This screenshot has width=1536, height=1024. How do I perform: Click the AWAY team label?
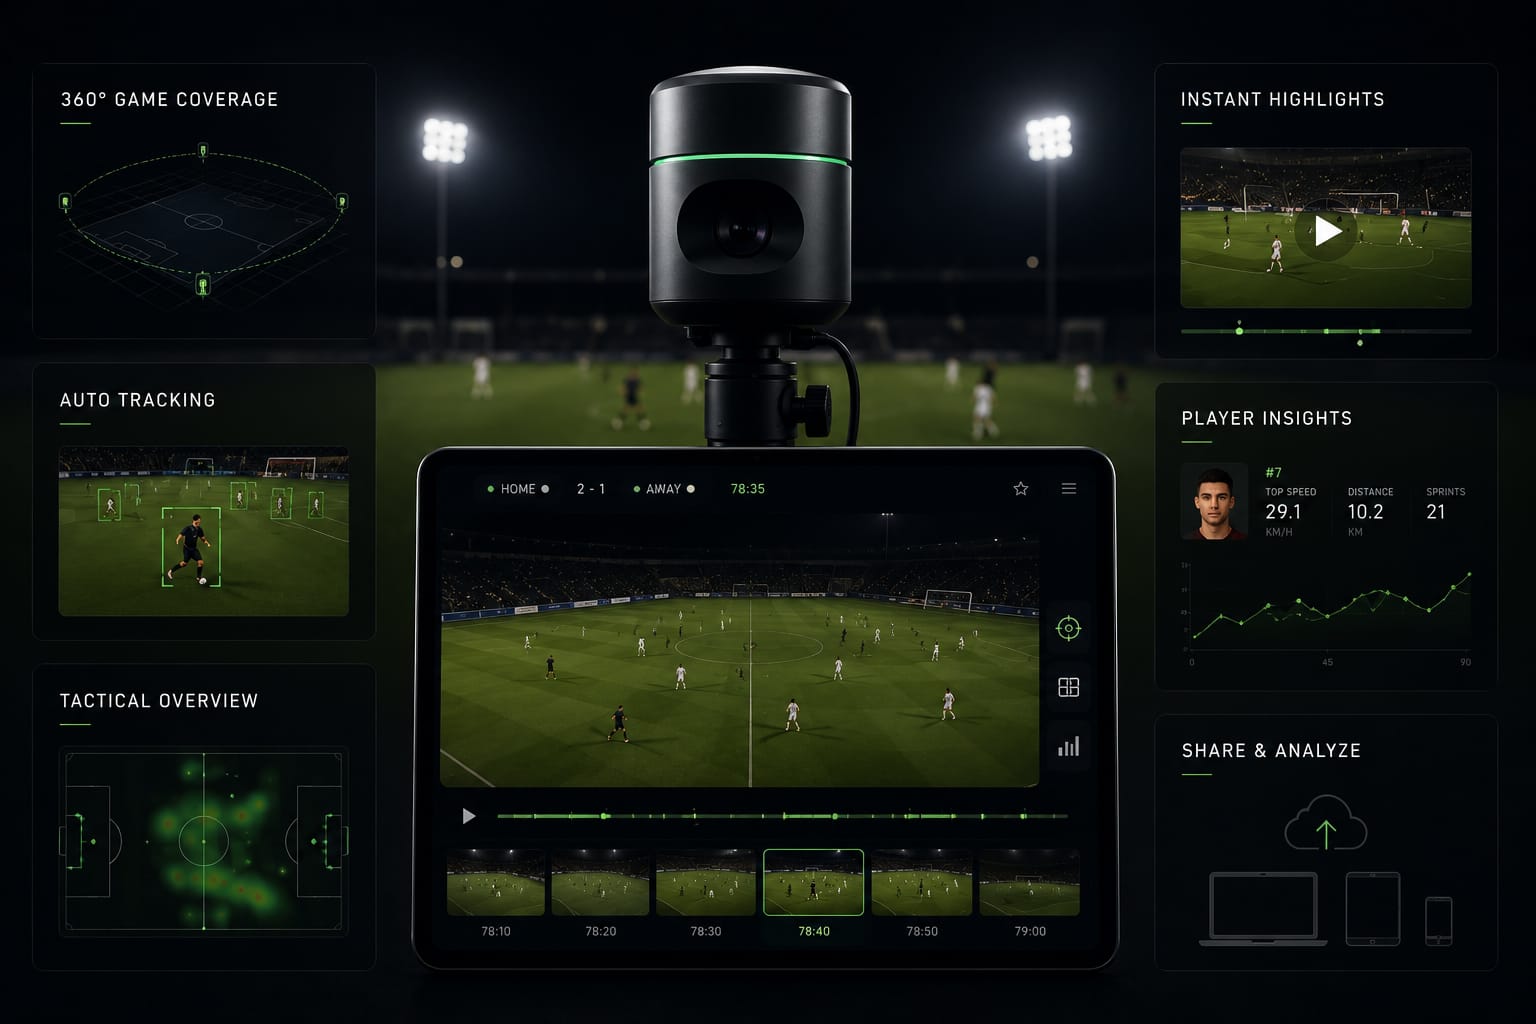663,489
